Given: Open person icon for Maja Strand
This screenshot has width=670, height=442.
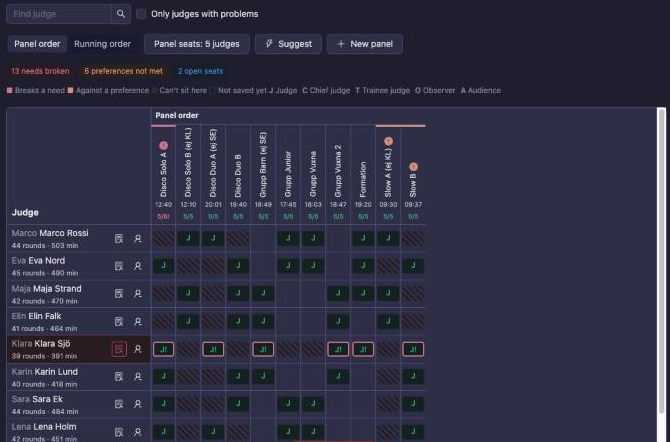Looking at the screenshot, I should [x=138, y=294].
